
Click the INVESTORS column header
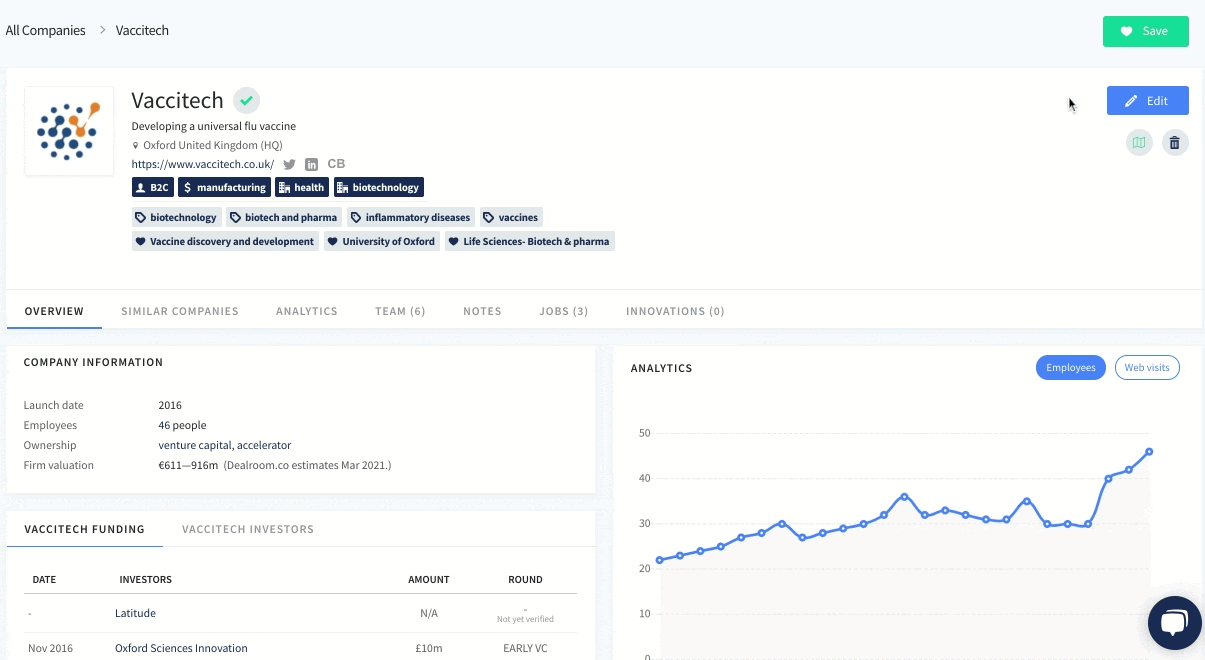coord(145,579)
